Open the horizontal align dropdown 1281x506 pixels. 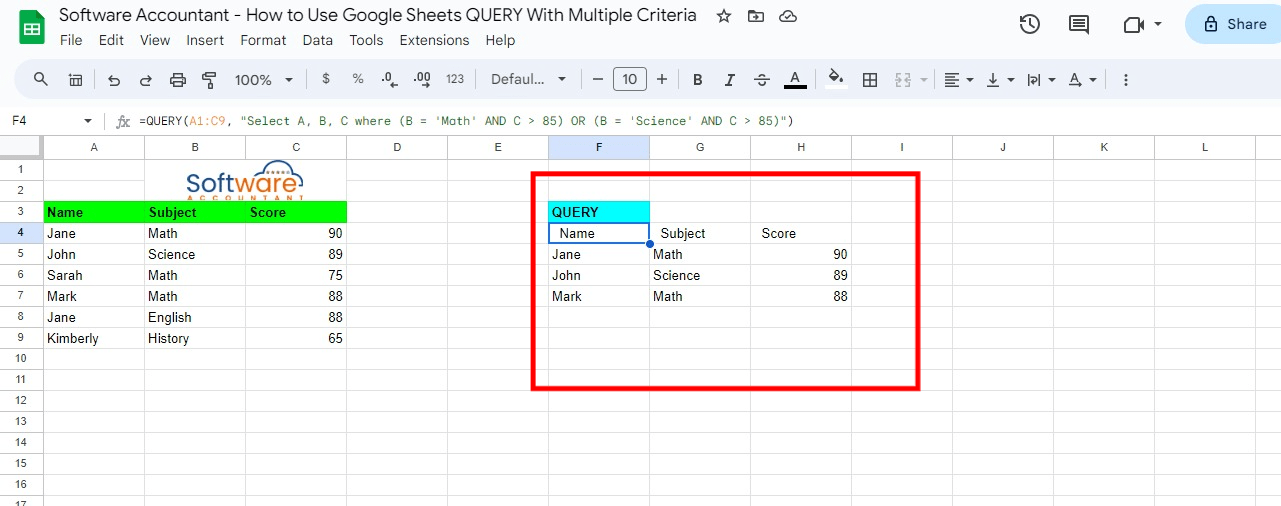click(x=958, y=79)
